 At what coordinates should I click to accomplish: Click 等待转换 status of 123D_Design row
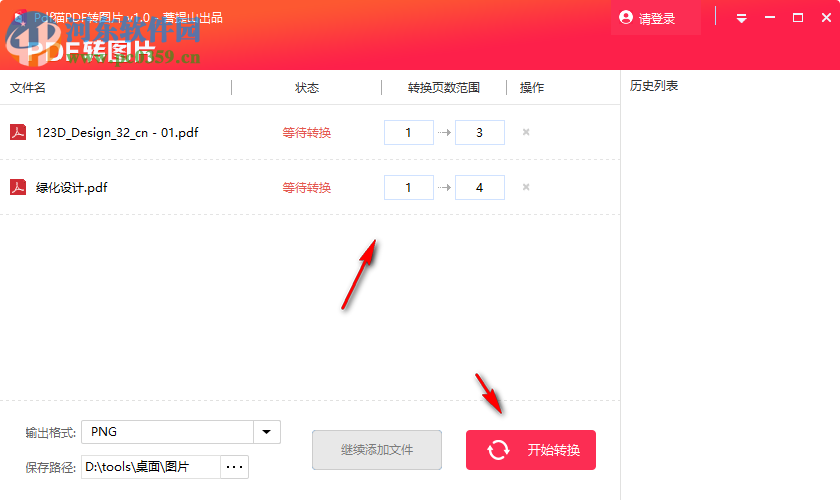tap(306, 132)
